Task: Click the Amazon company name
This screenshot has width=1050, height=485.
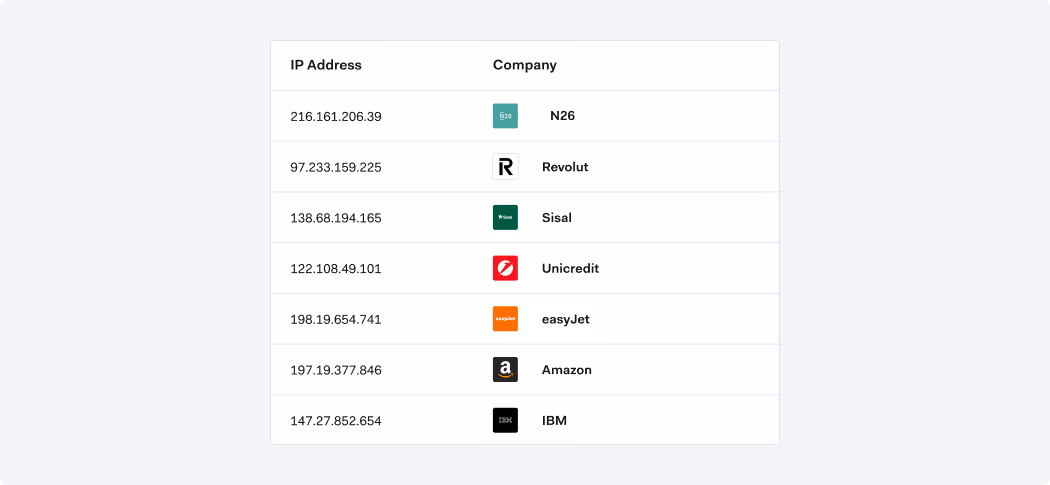Action: [567, 370]
